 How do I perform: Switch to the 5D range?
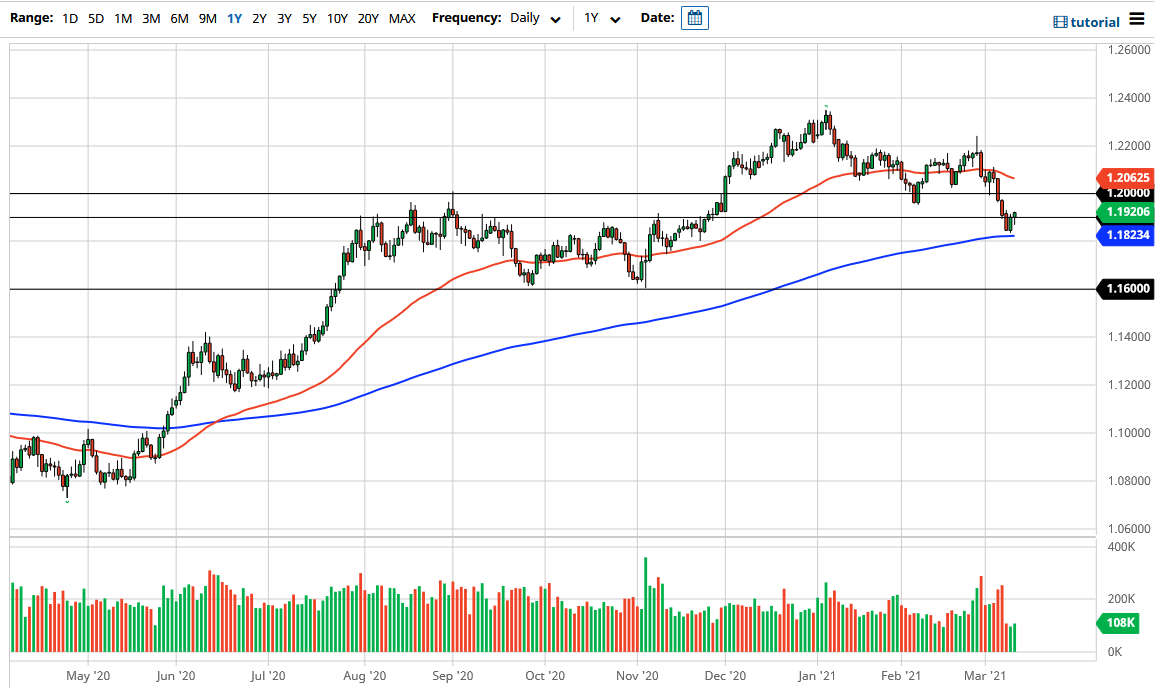click(x=95, y=18)
